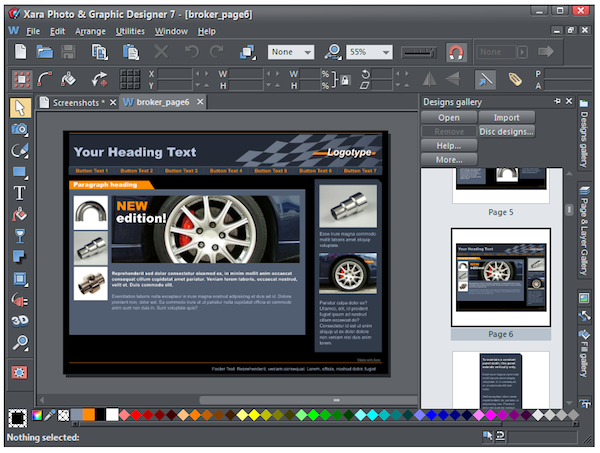Click the Copy icon
Image resolution: width=600 pixels, height=453 pixels.
tap(99, 52)
